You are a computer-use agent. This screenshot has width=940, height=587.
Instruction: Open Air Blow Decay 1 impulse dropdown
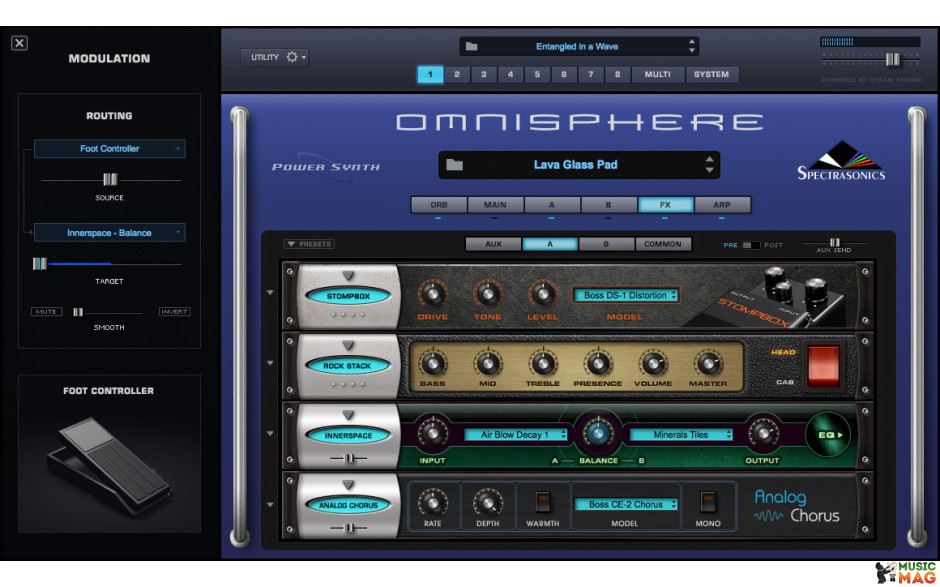tap(516, 435)
